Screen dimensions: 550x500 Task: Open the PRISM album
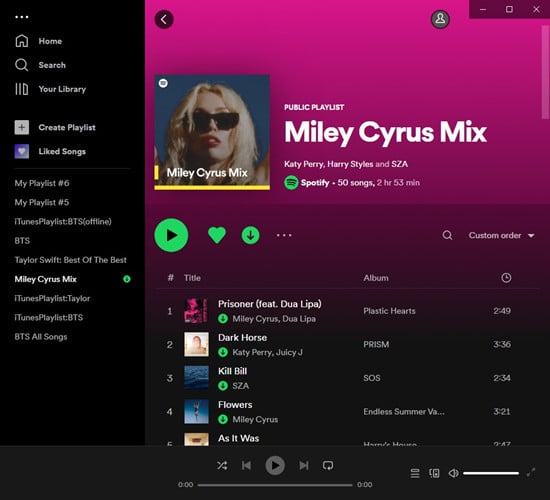tap(376, 345)
